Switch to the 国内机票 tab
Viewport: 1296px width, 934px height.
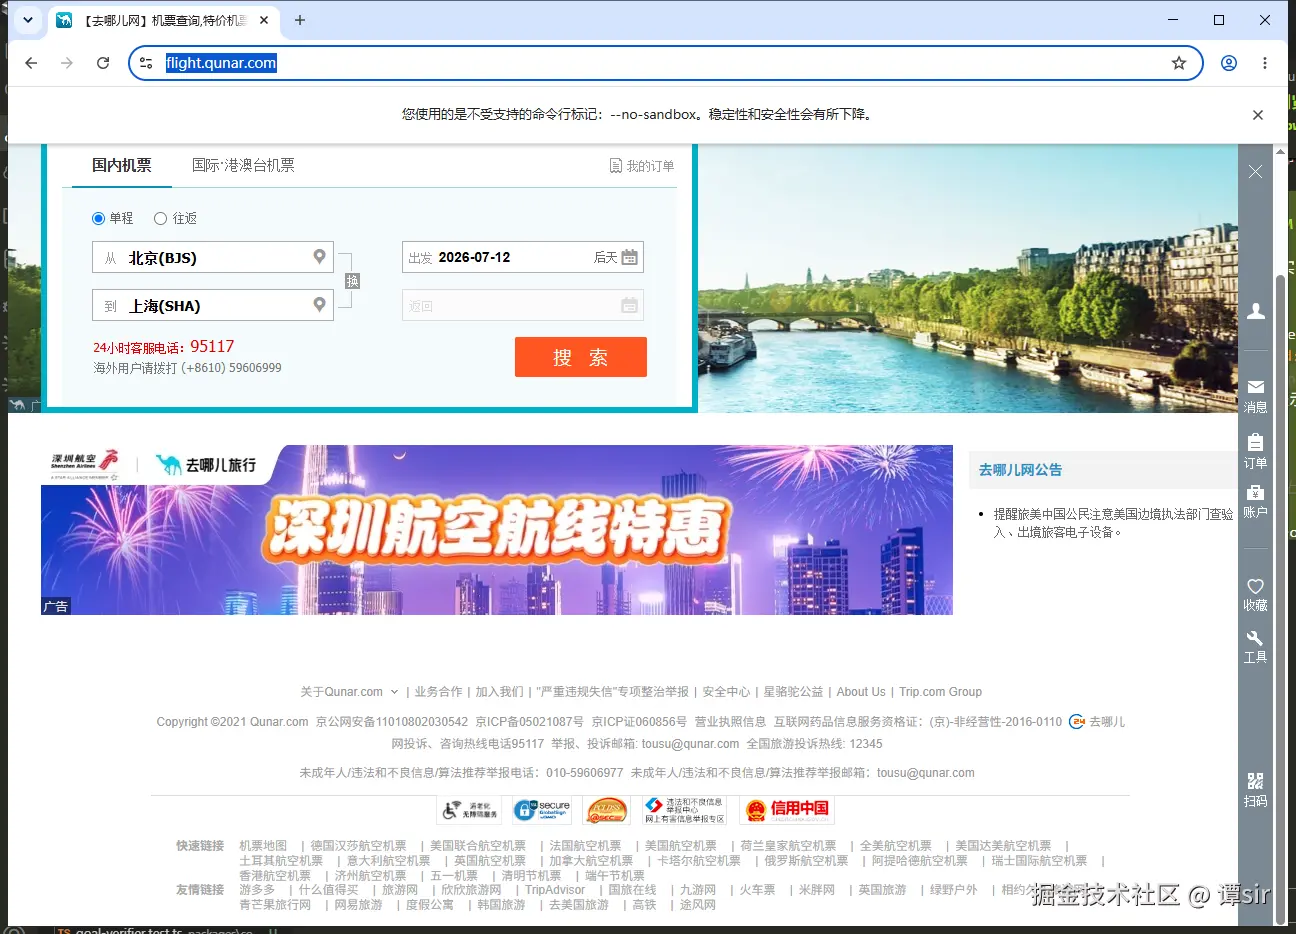122,165
